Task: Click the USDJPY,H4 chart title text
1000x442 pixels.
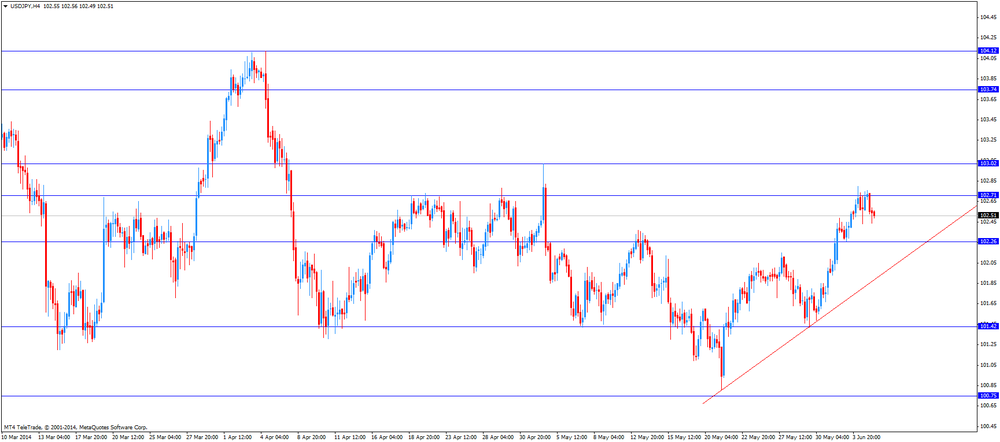Action: coord(24,5)
